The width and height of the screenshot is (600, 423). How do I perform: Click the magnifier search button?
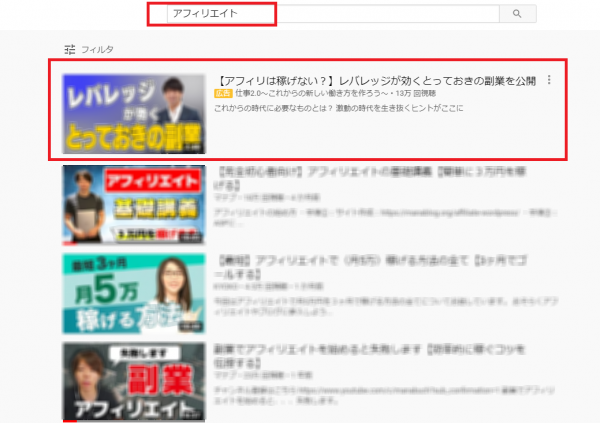[x=517, y=14]
